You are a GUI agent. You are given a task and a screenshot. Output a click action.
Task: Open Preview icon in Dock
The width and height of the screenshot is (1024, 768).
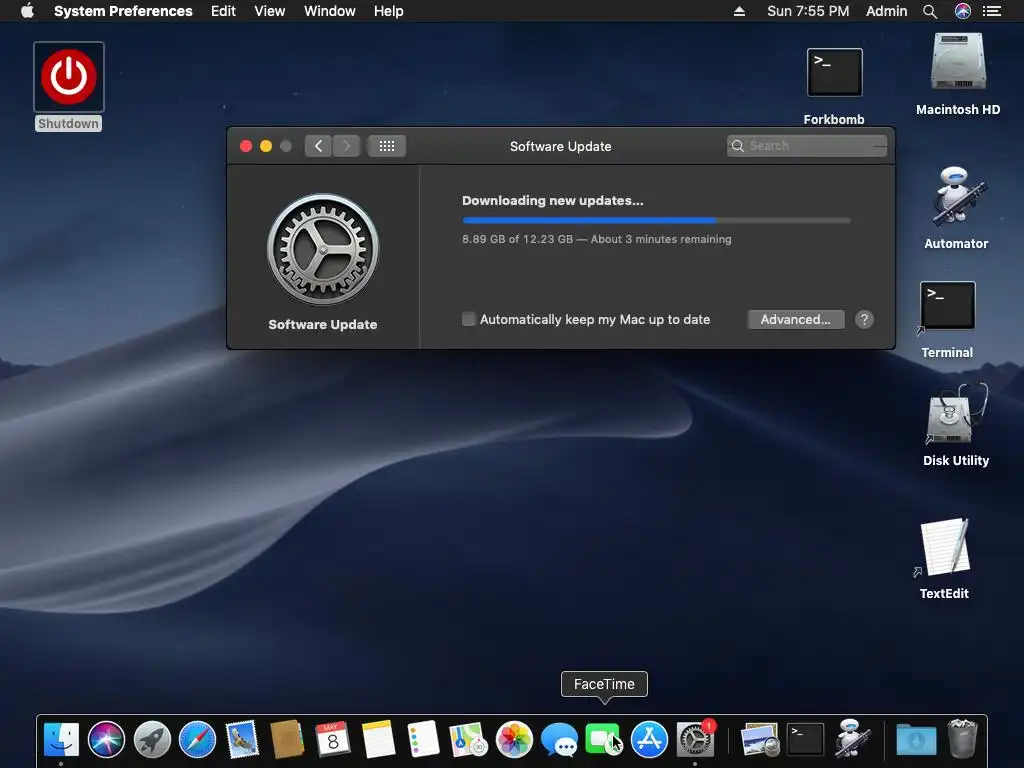click(760, 739)
